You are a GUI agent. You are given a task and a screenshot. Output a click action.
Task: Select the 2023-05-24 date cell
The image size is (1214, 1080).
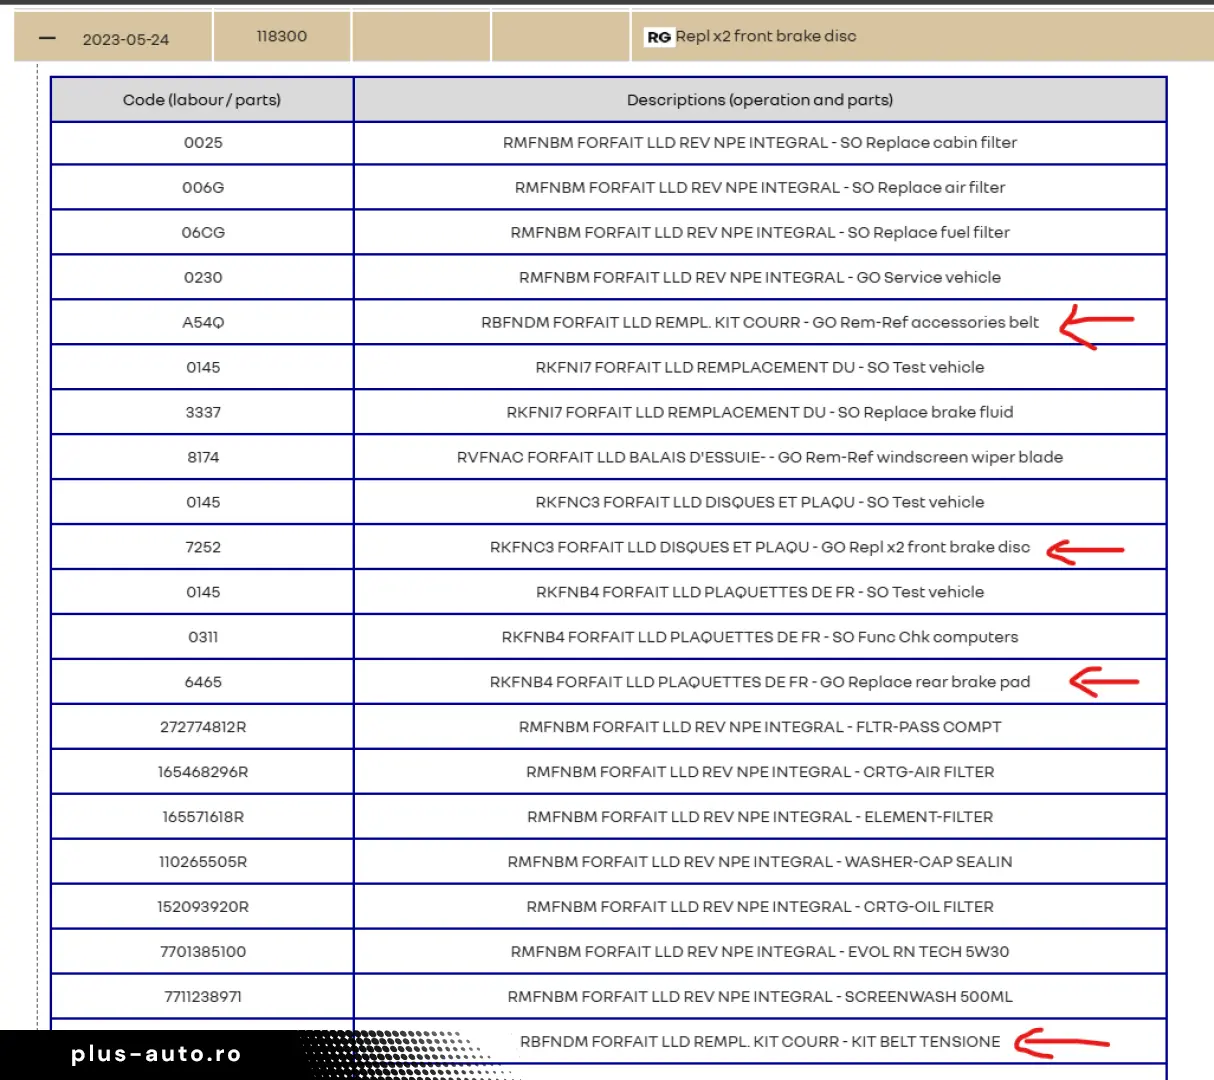point(126,39)
